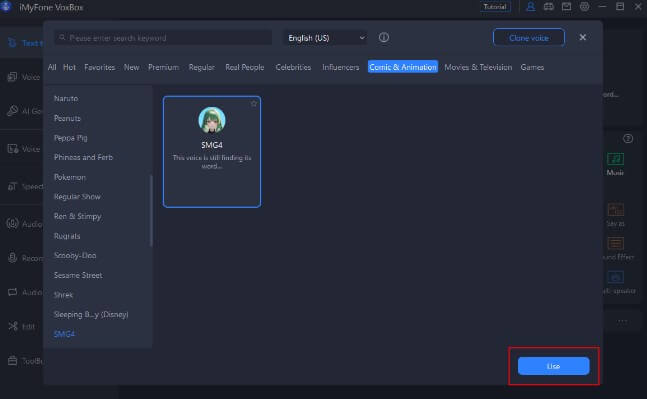
Task: Open the ToolBox sidebar icon
Action: click(x=12, y=361)
